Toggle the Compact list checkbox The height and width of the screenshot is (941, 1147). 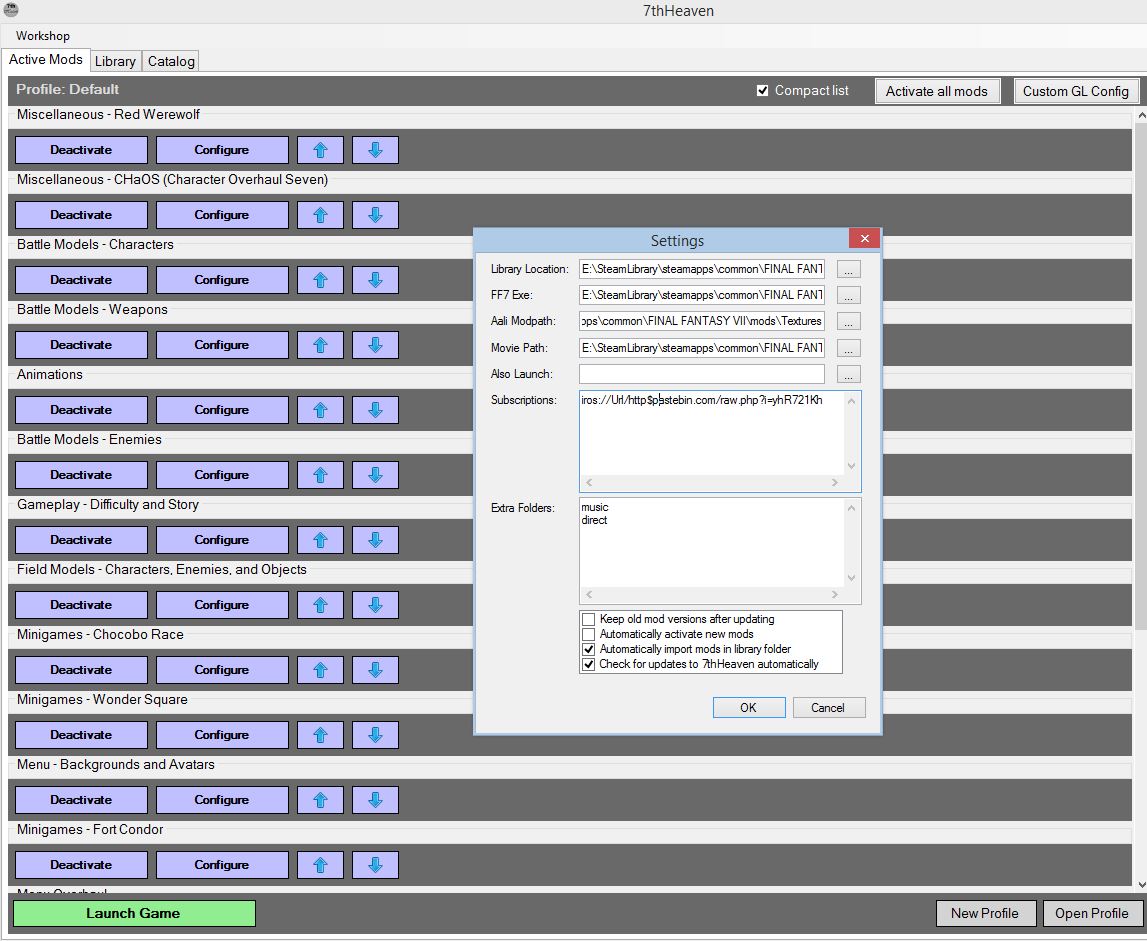coord(762,91)
